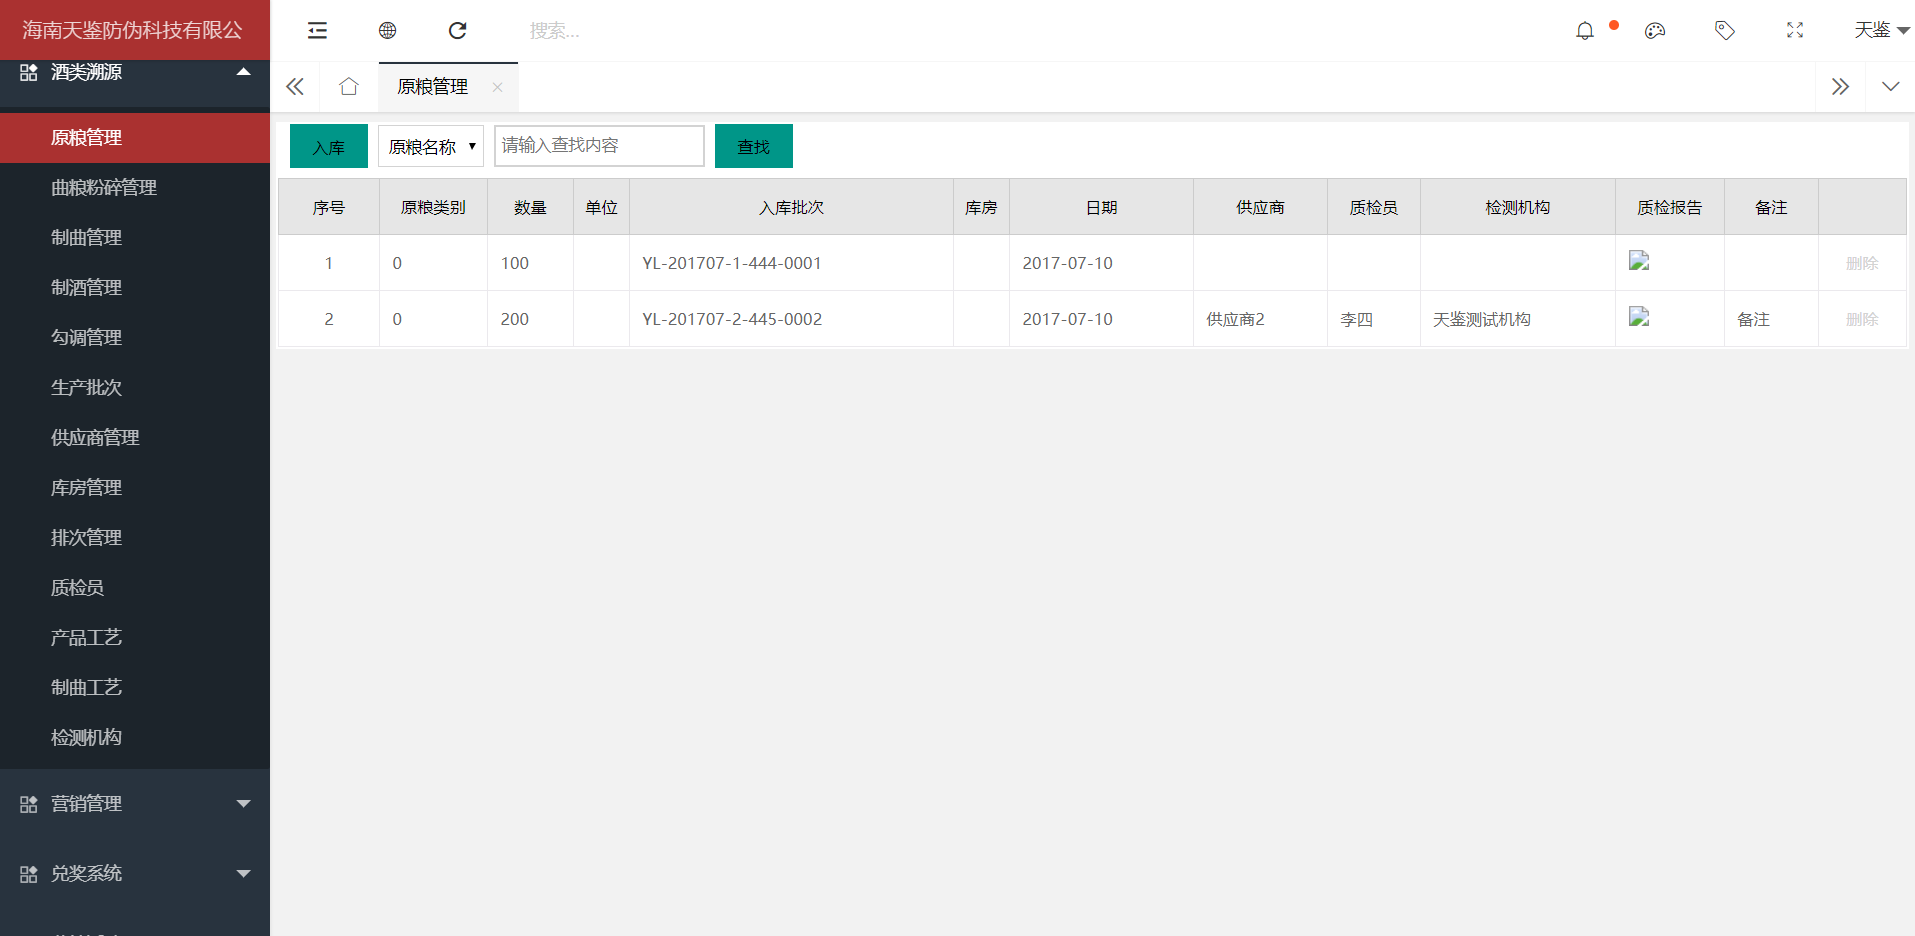This screenshot has height=936, width=1915.
Task: Go to the home tab icon
Action: tap(348, 87)
